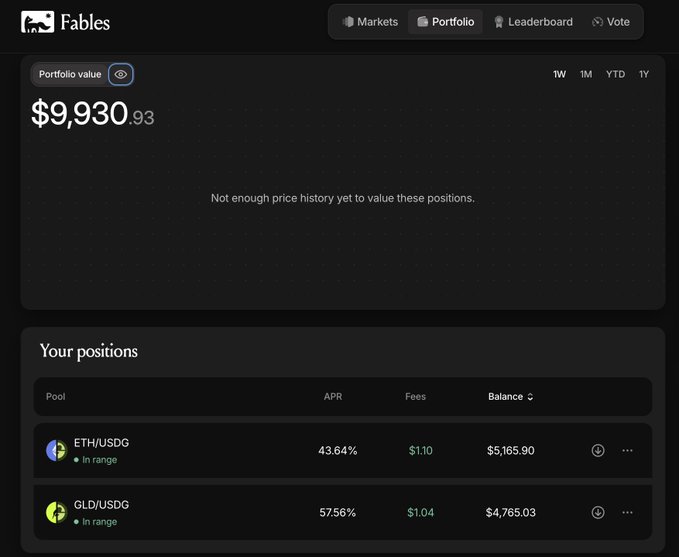
Task: Click the Pool column header
Action: coord(55,397)
